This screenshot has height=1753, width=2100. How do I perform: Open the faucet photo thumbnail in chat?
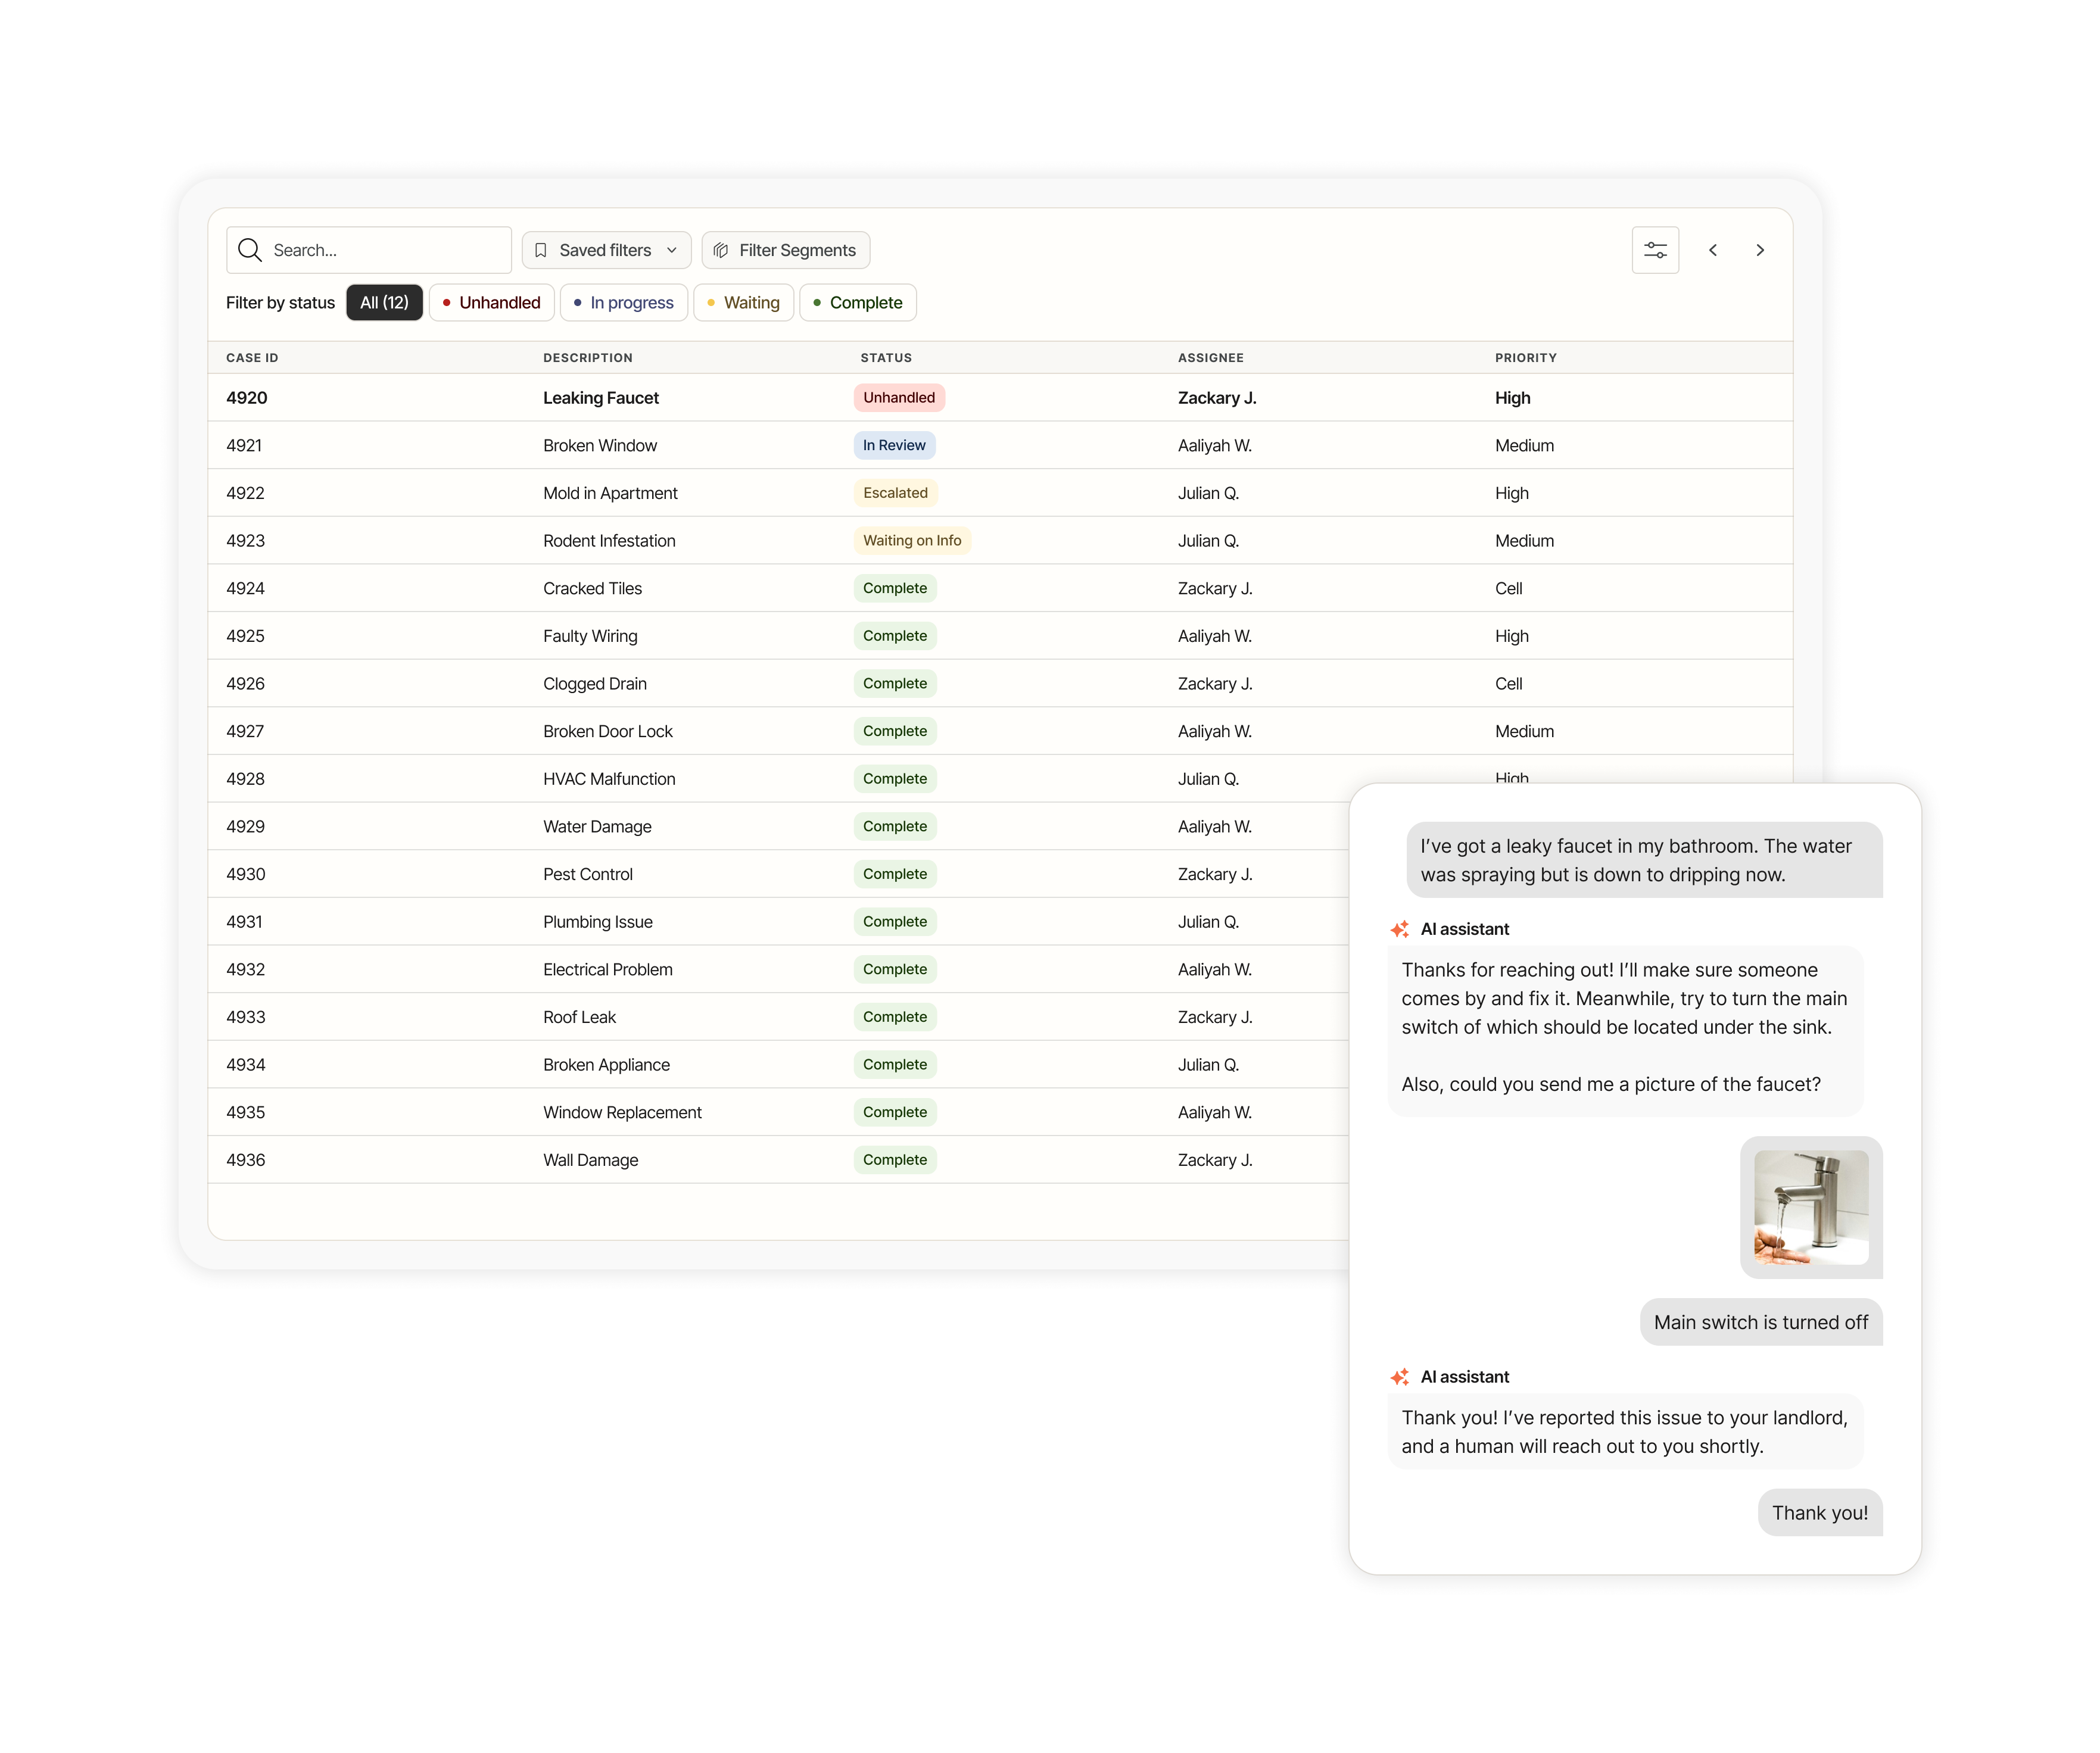click(1811, 1207)
